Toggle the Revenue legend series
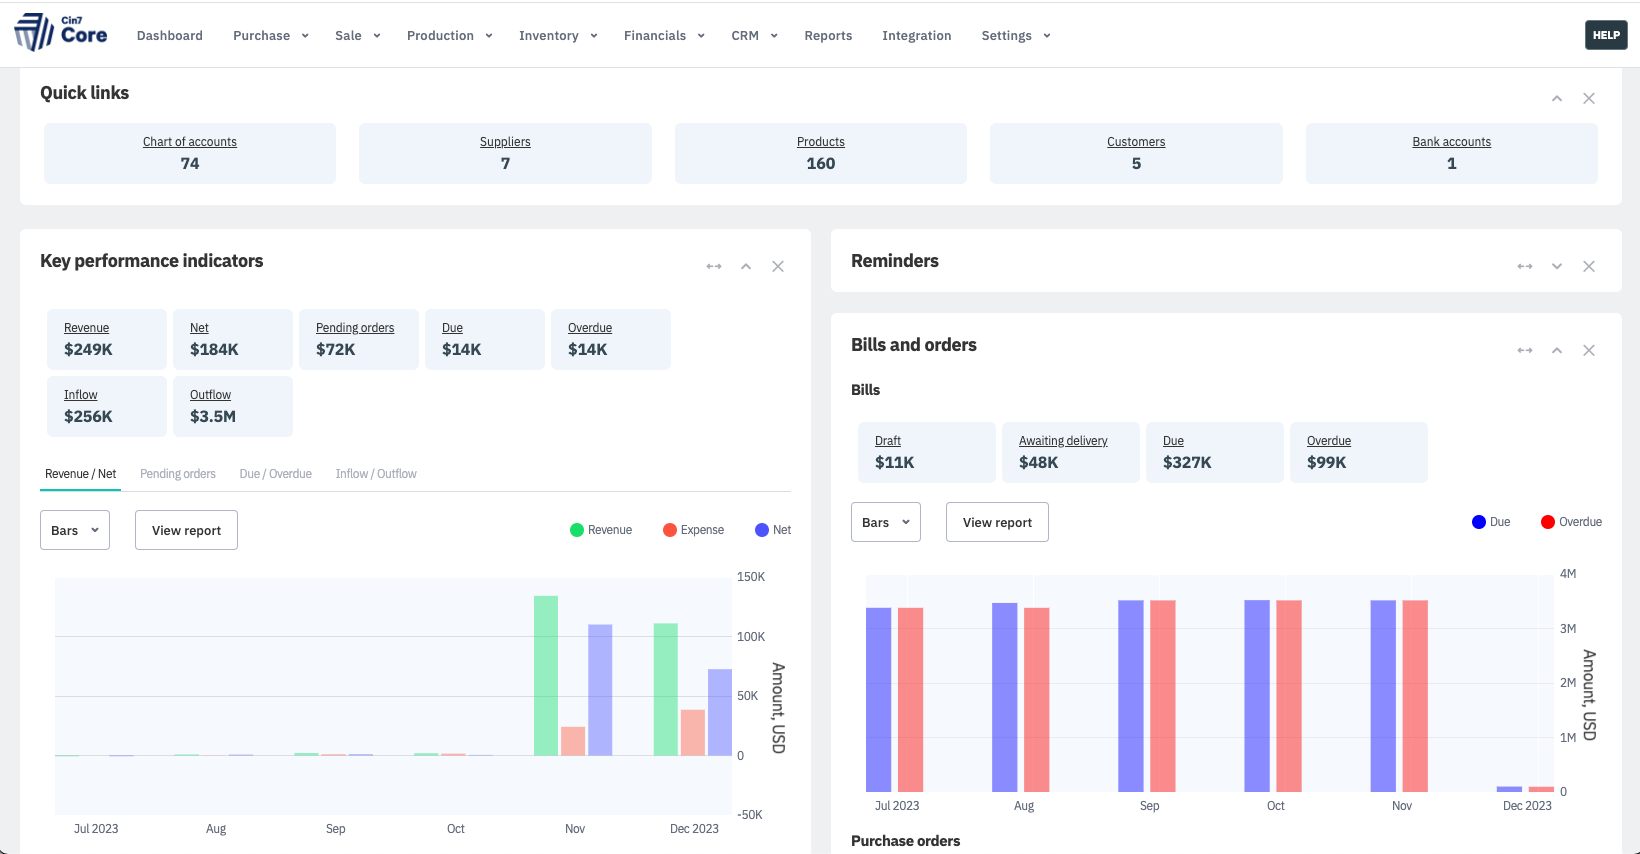This screenshot has height=854, width=1640. point(601,530)
